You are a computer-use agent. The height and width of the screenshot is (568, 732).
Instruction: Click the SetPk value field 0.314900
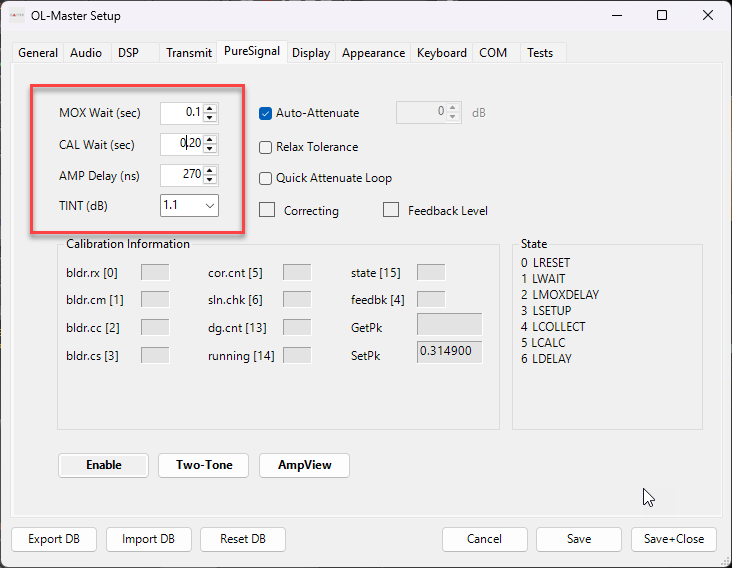point(450,352)
